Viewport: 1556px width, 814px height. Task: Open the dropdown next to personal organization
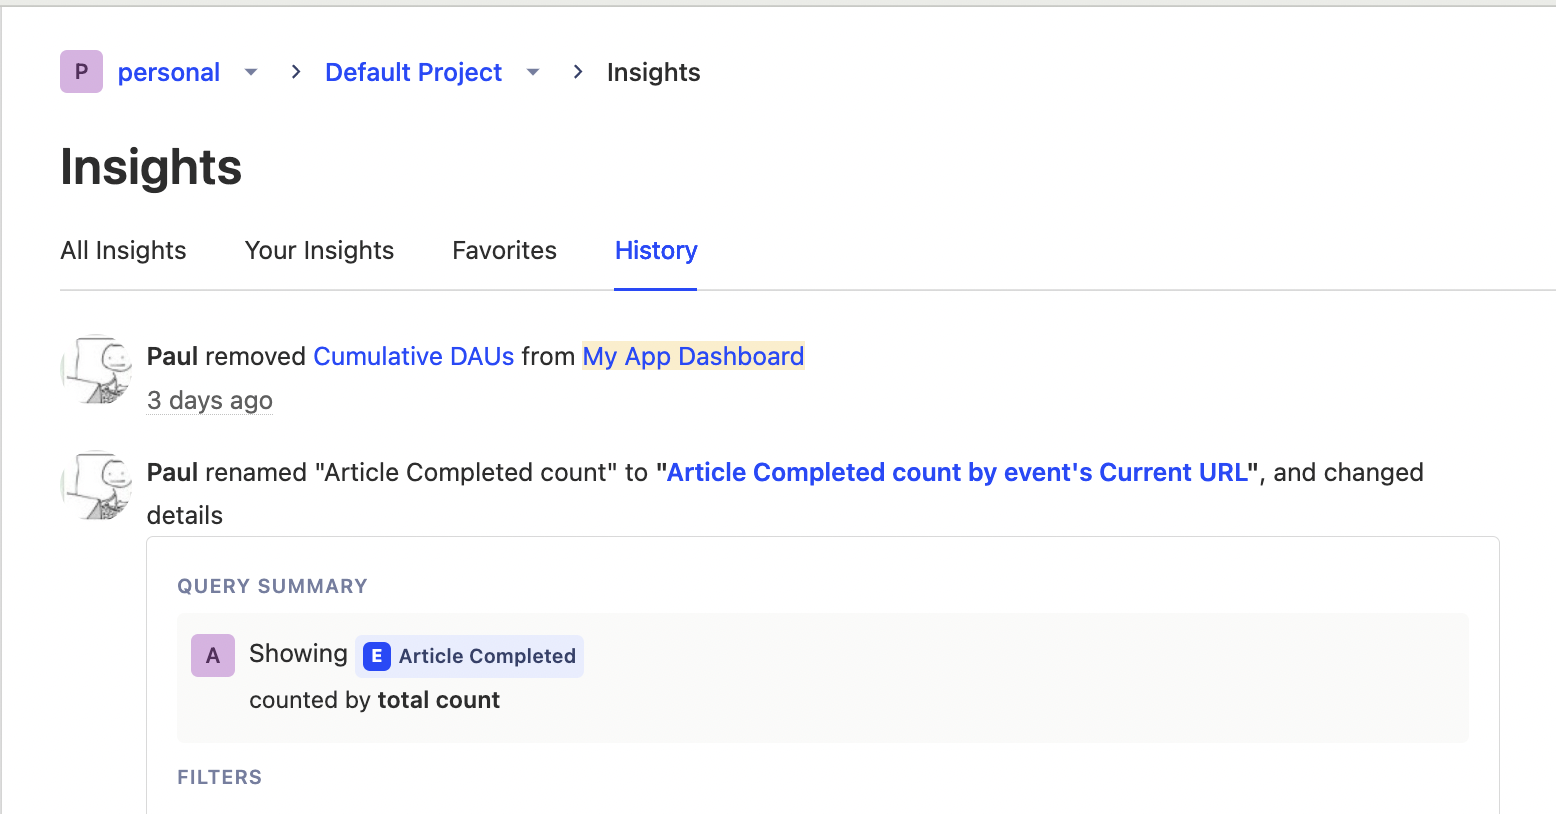click(x=250, y=71)
